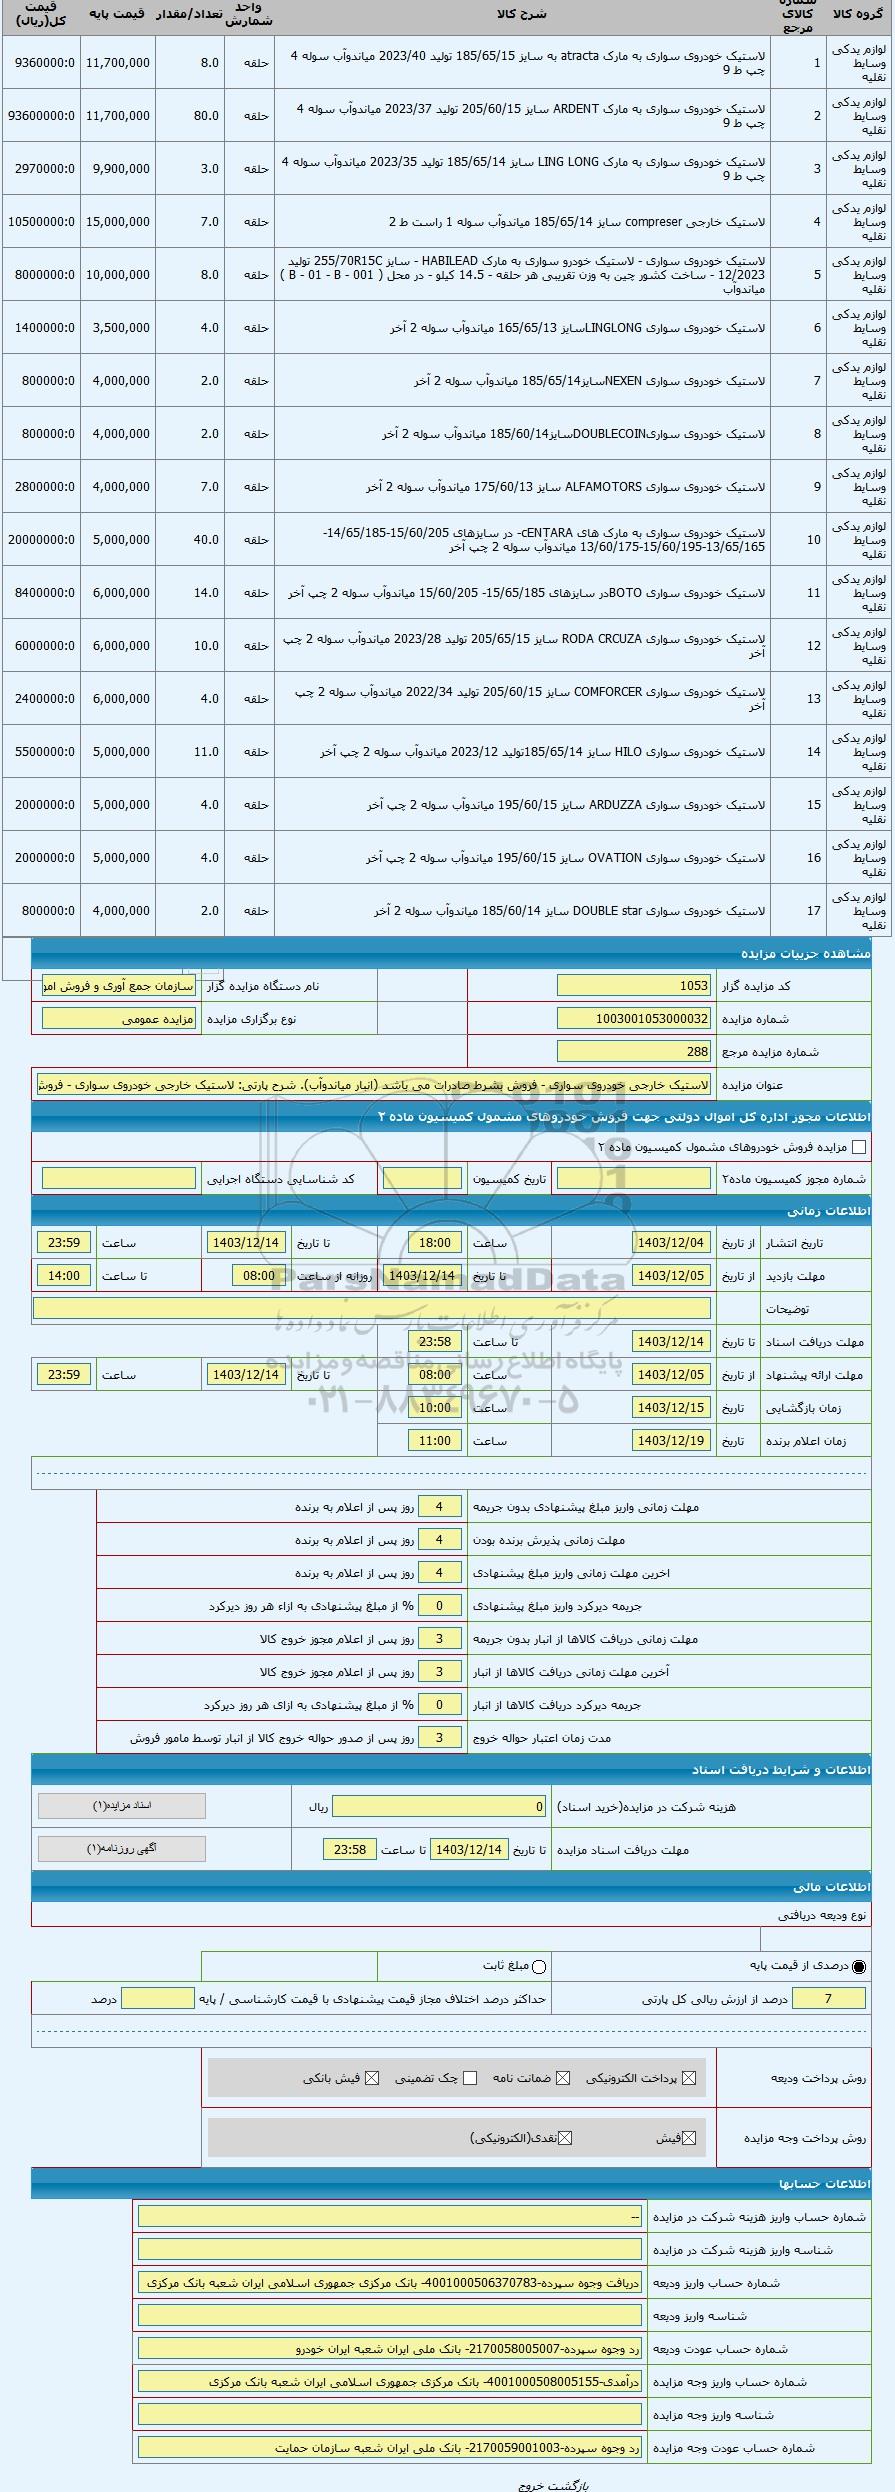Image resolution: width=895 pixels, height=2492 pixels.
Task: Click the 'کد مزایده گزار' field showing 1053
Action: pos(634,985)
